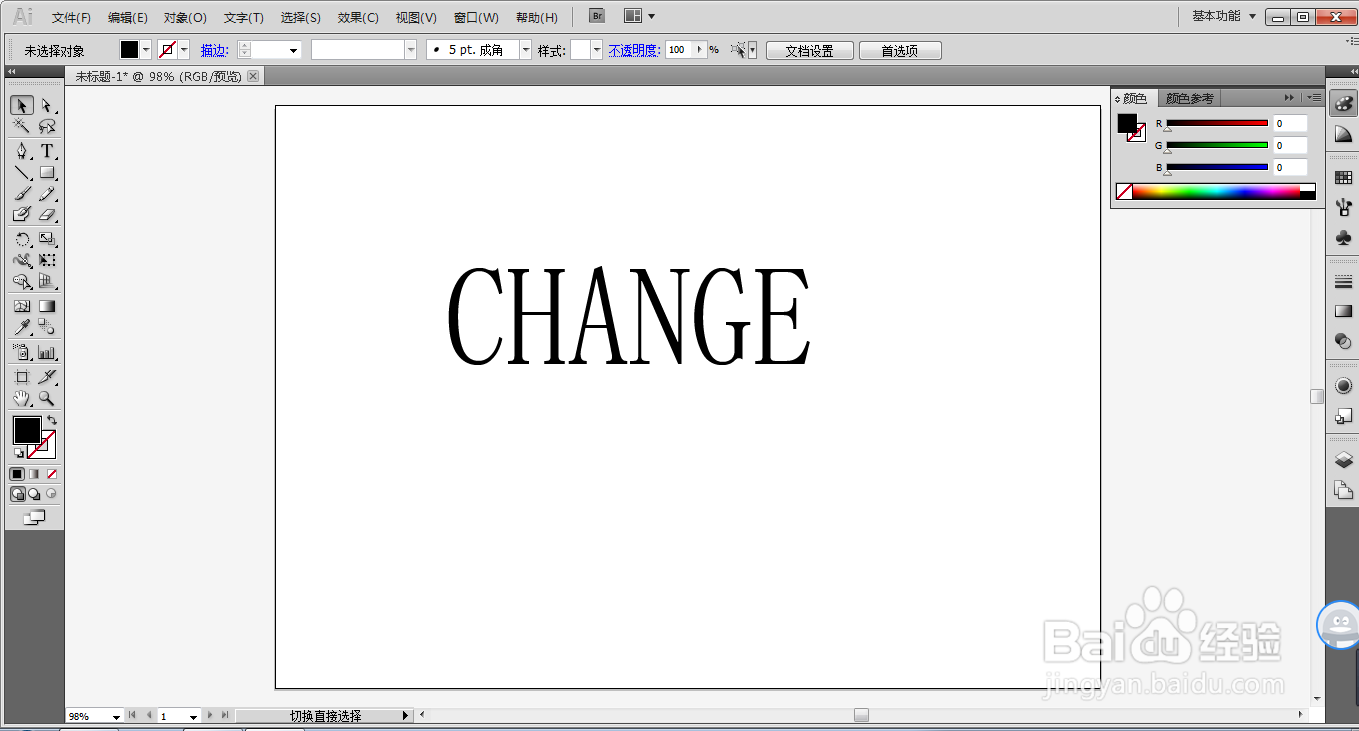
Task: Activate the Scale tool
Action: tap(47, 239)
